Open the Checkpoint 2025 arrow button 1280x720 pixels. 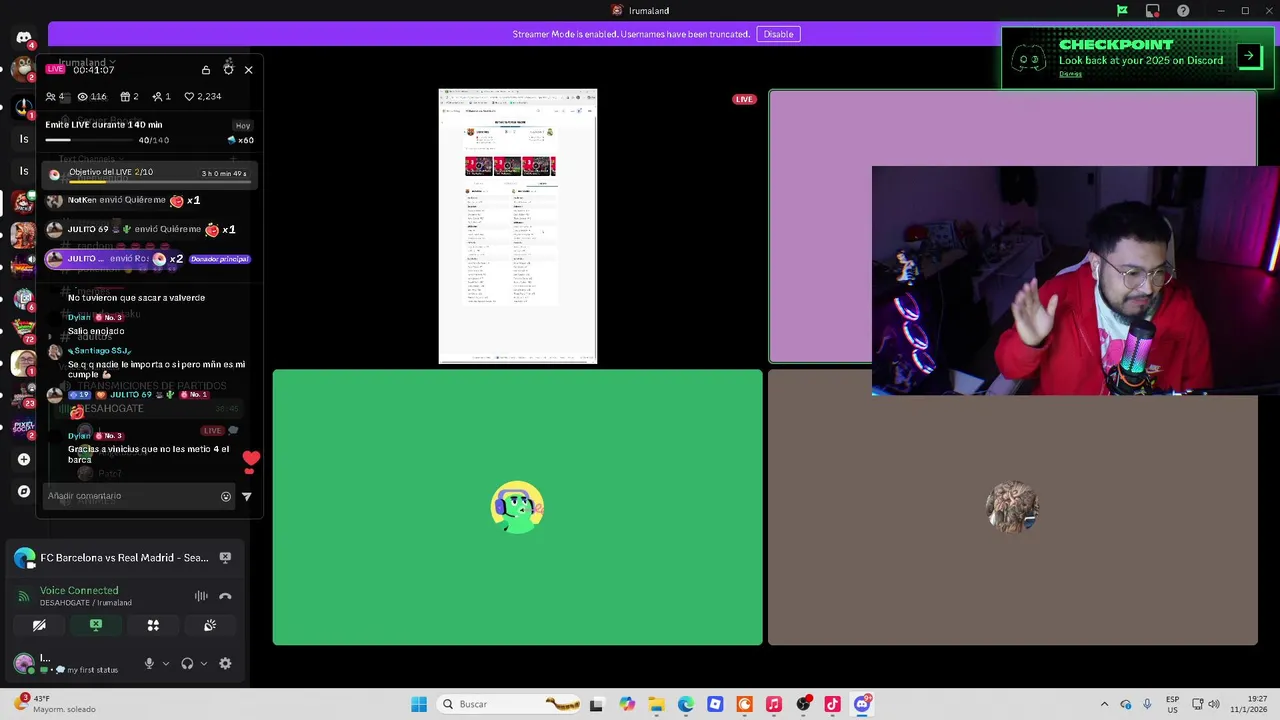coord(1249,56)
